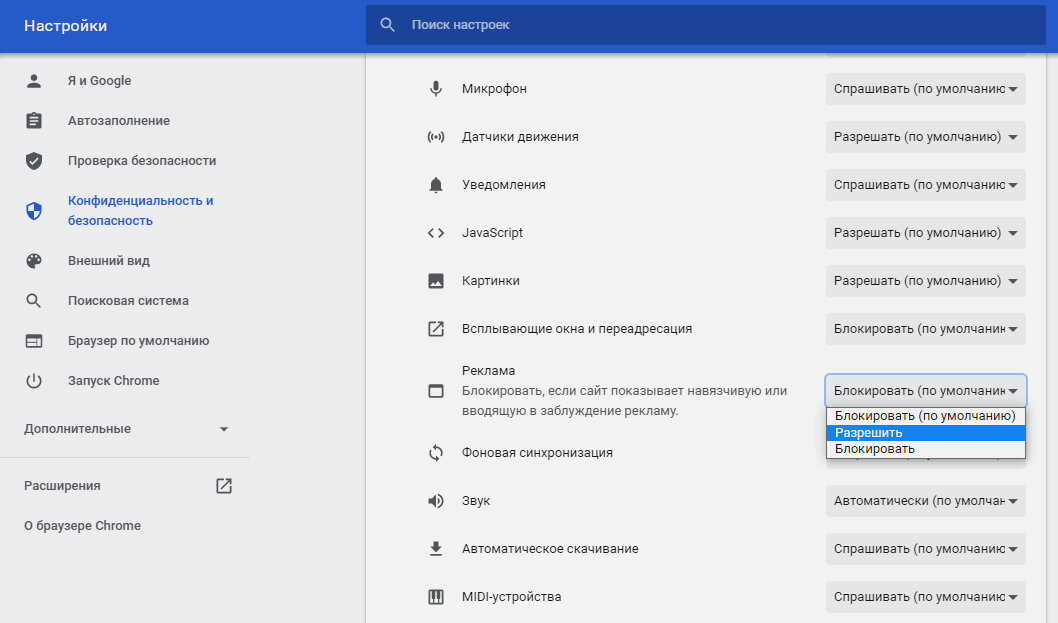Click the pop-up icon in Всплывающие окна row
This screenshot has height=623, width=1058.
[436, 329]
